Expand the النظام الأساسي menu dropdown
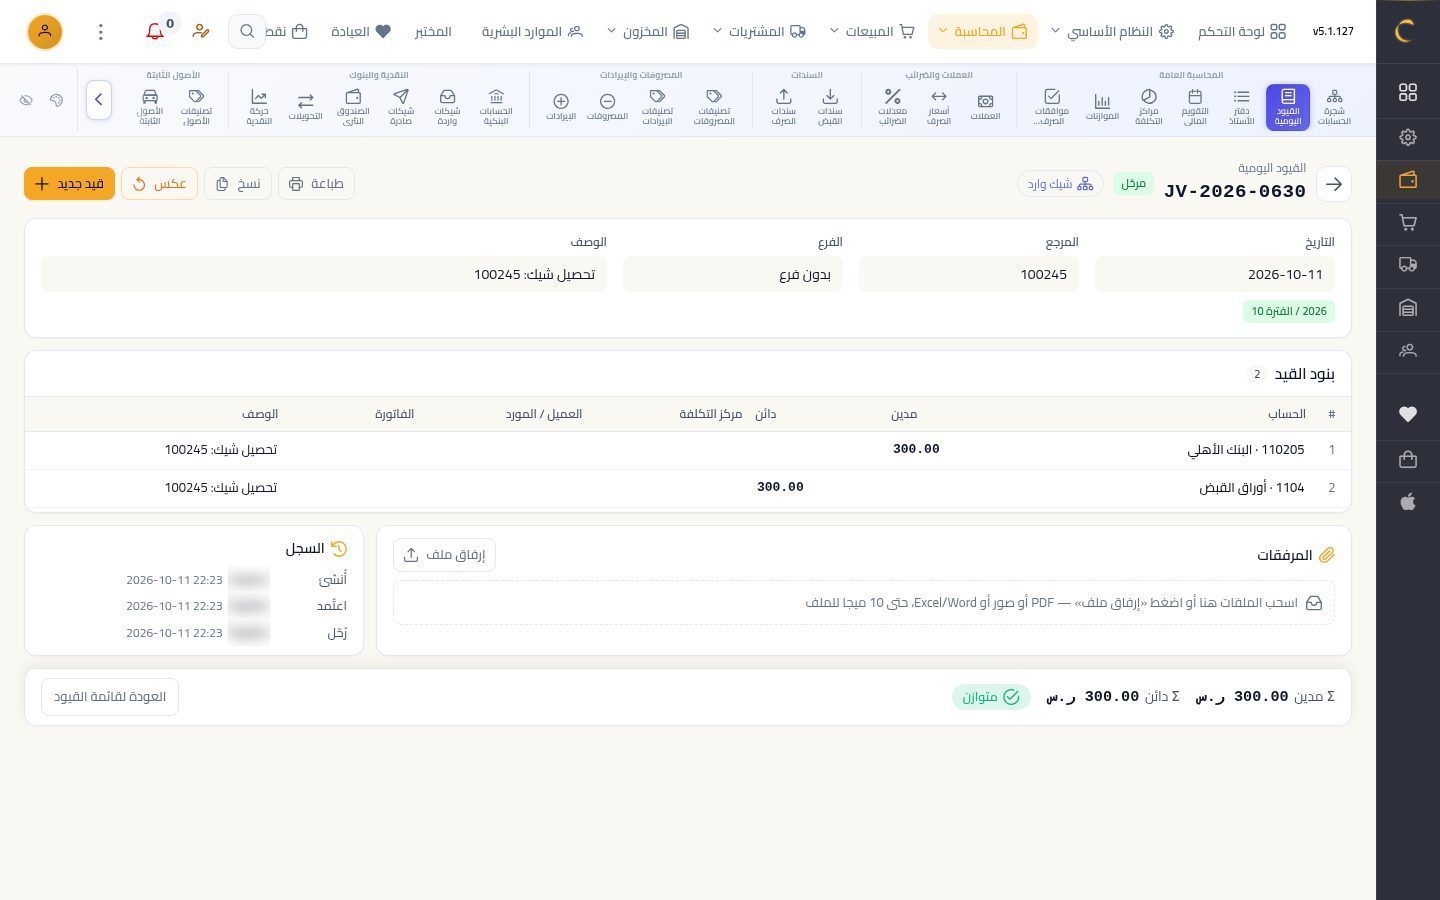1440x900 pixels. 1112,32
